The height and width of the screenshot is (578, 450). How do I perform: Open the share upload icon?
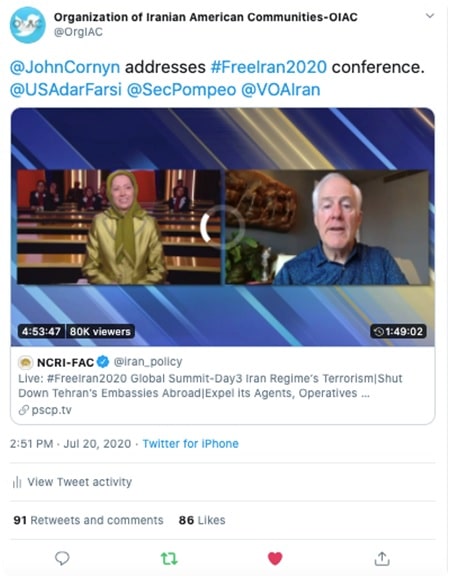382,558
